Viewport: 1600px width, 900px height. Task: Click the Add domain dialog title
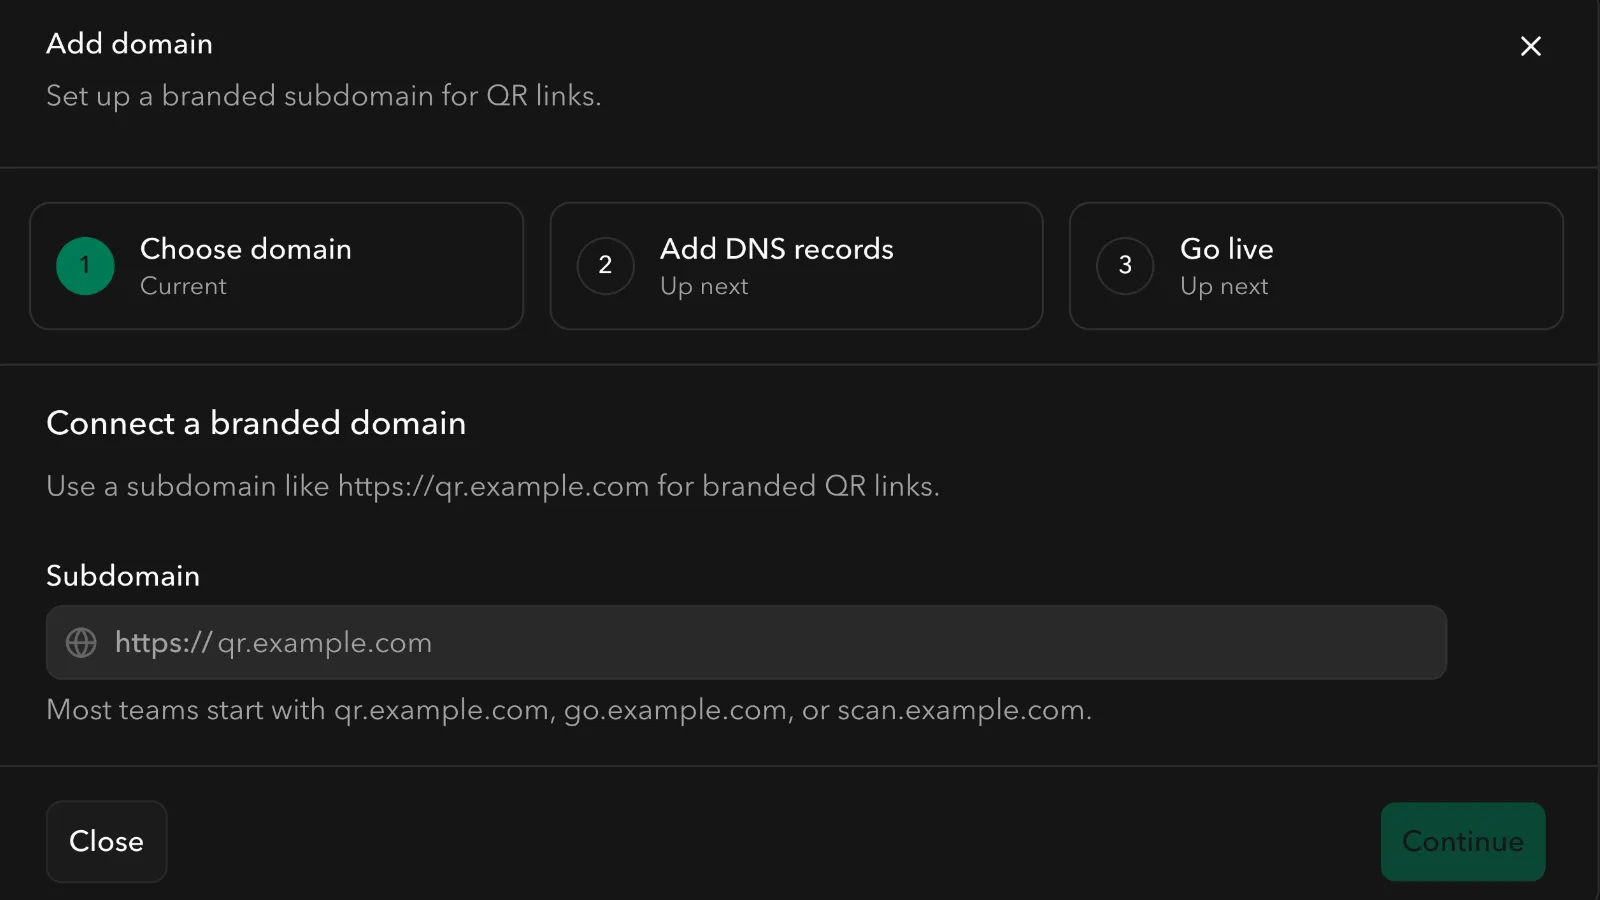pos(129,44)
